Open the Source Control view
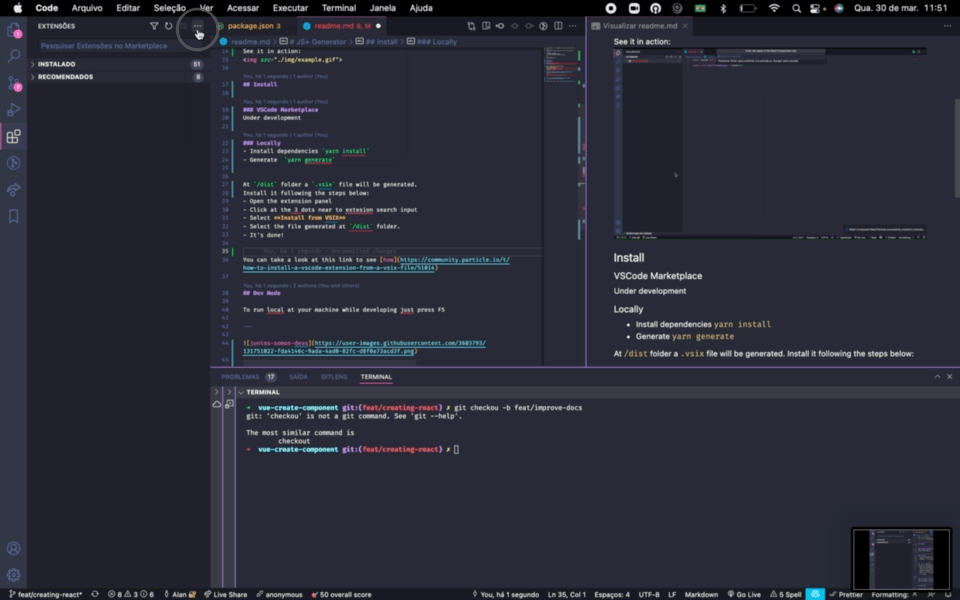The height and width of the screenshot is (600, 960). pyautogui.click(x=13, y=83)
